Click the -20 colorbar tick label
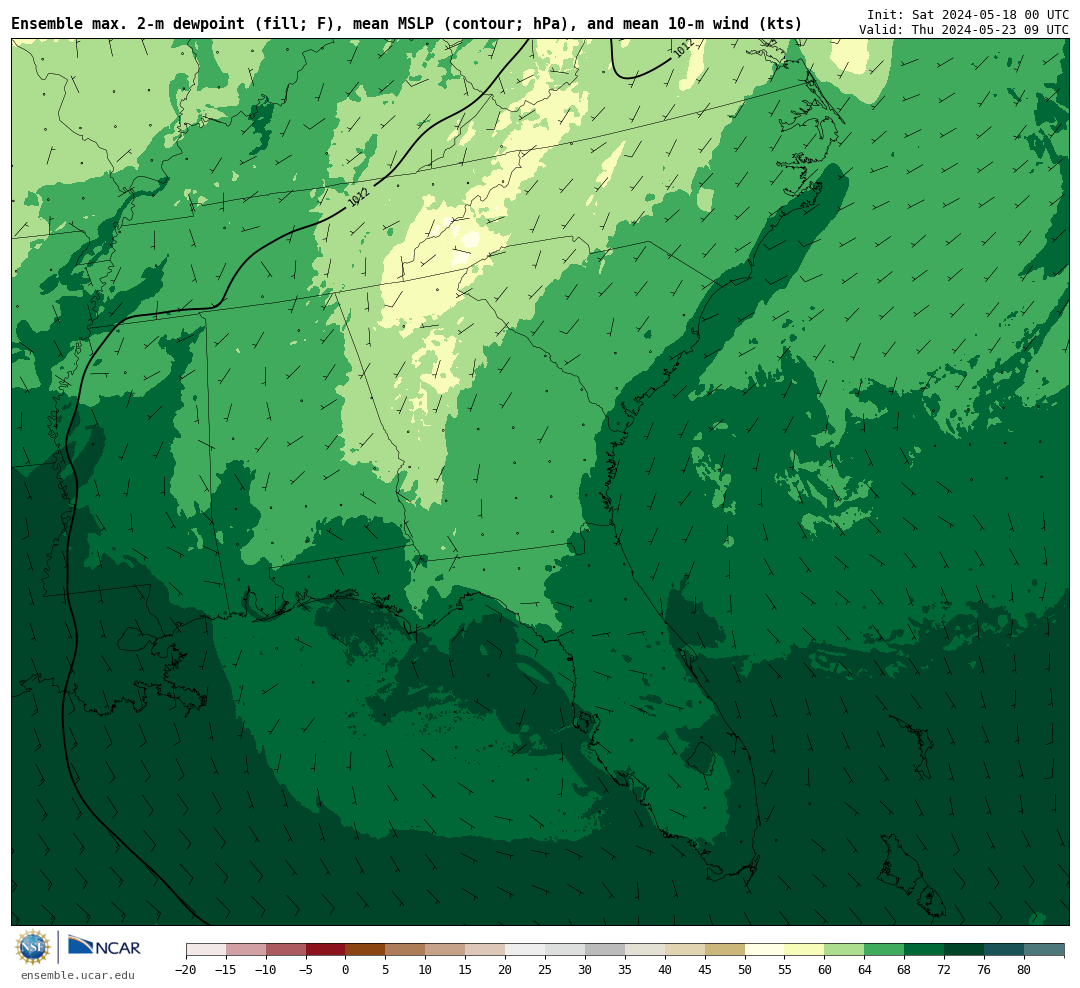Image resolution: width=1080 pixels, height=988 pixels. [x=186, y=970]
